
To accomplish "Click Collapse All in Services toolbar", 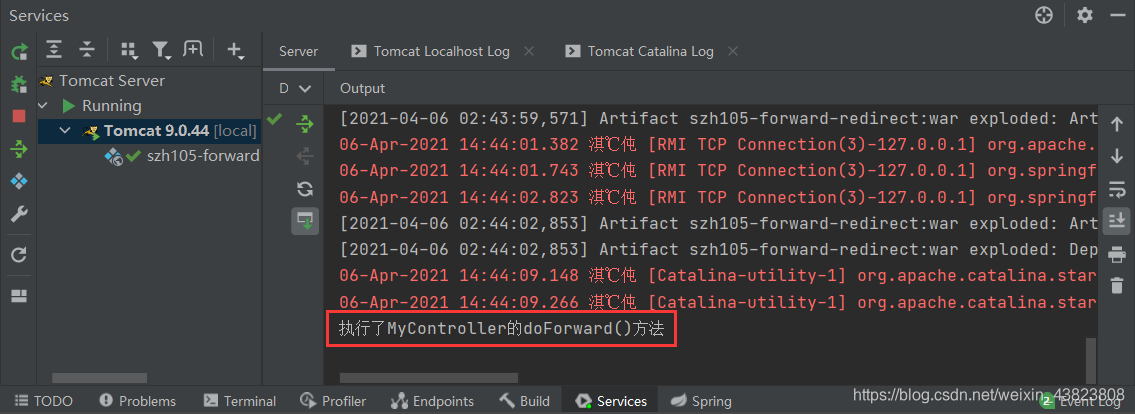I will click(87, 50).
